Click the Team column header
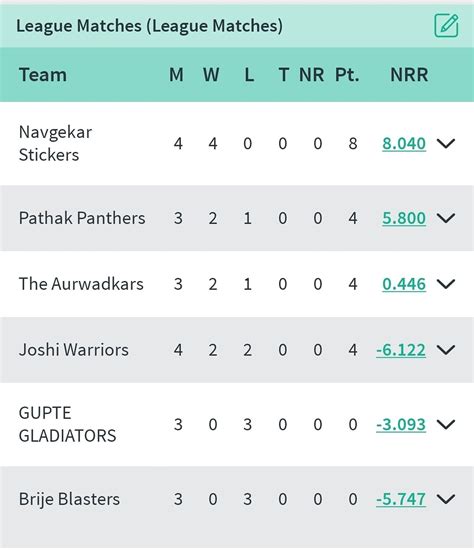Screen dimensions: 474x551 43,74
